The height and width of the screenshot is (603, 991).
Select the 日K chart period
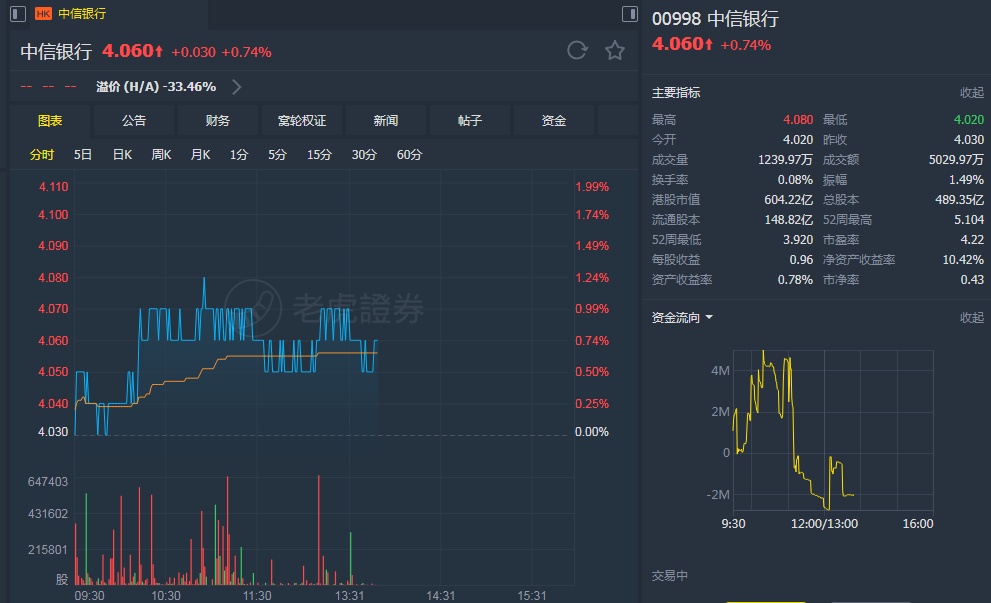point(123,155)
